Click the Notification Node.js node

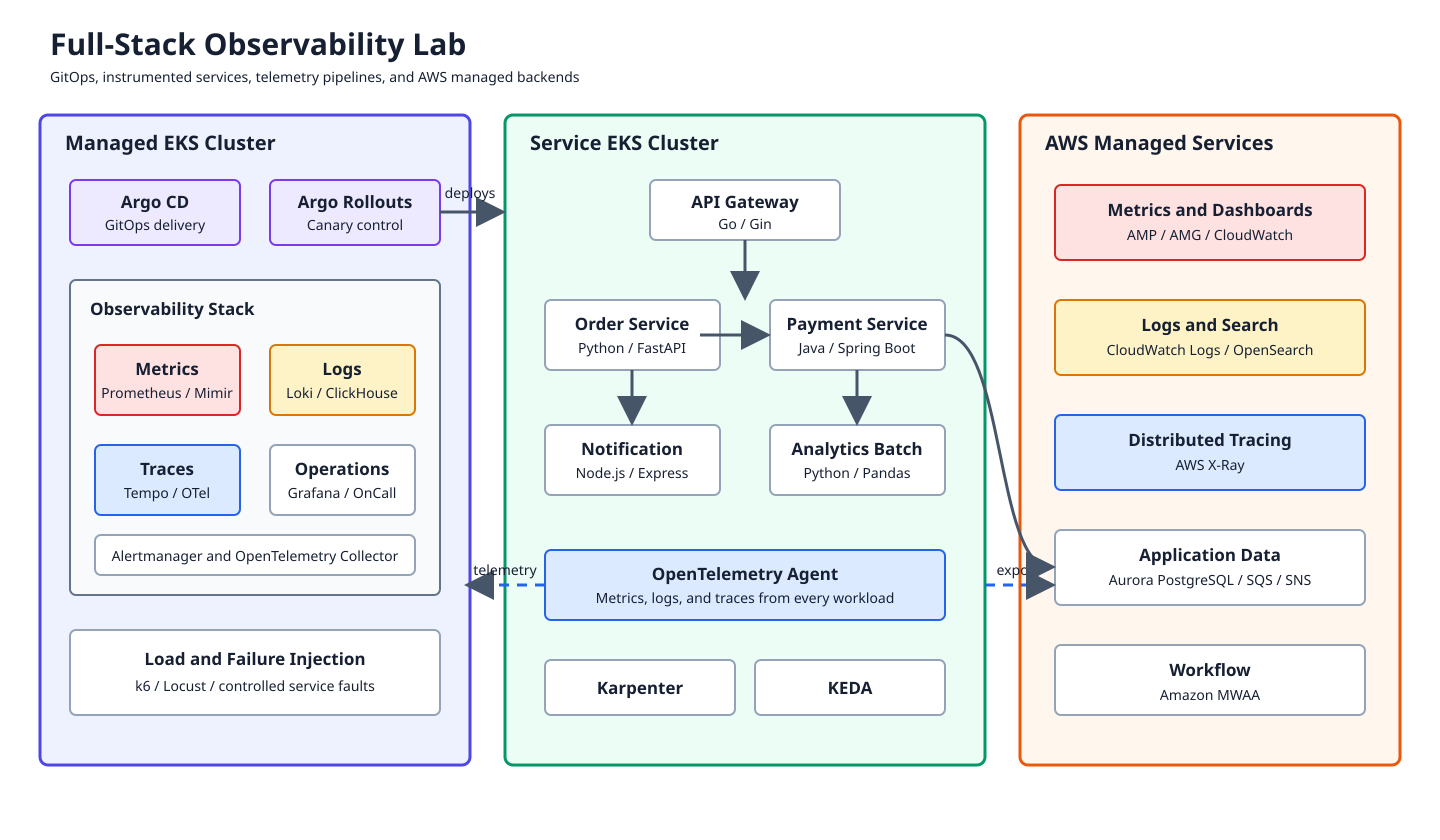click(x=632, y=460)
